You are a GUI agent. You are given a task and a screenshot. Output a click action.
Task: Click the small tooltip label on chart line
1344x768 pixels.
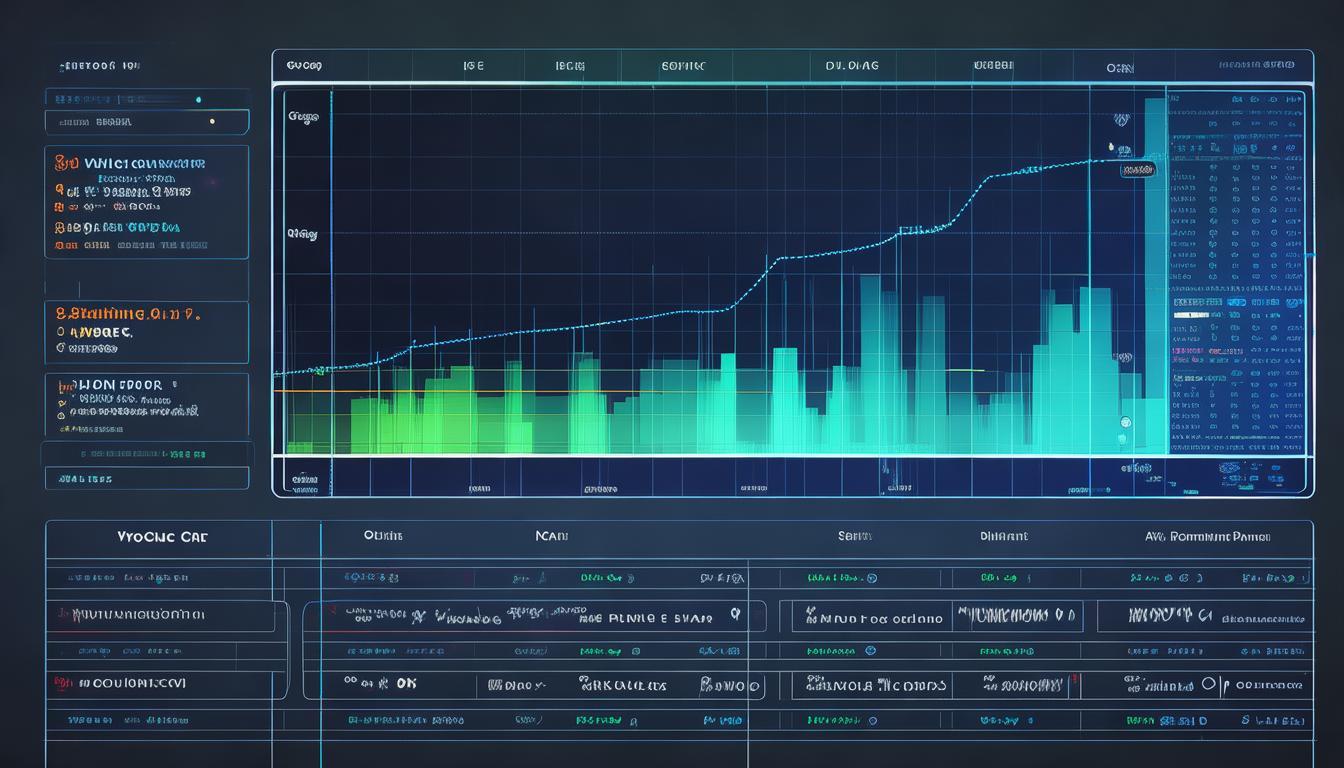click(1138, 171)
